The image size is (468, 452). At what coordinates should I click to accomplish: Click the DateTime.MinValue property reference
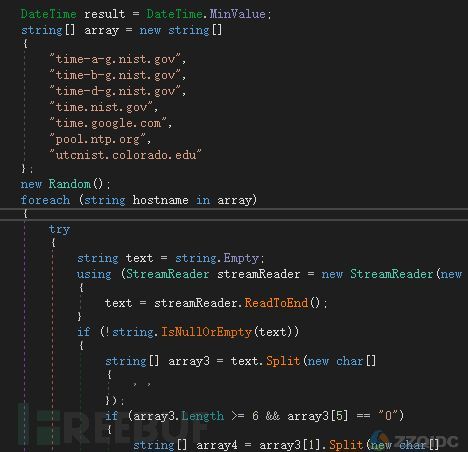coord(206,14)
